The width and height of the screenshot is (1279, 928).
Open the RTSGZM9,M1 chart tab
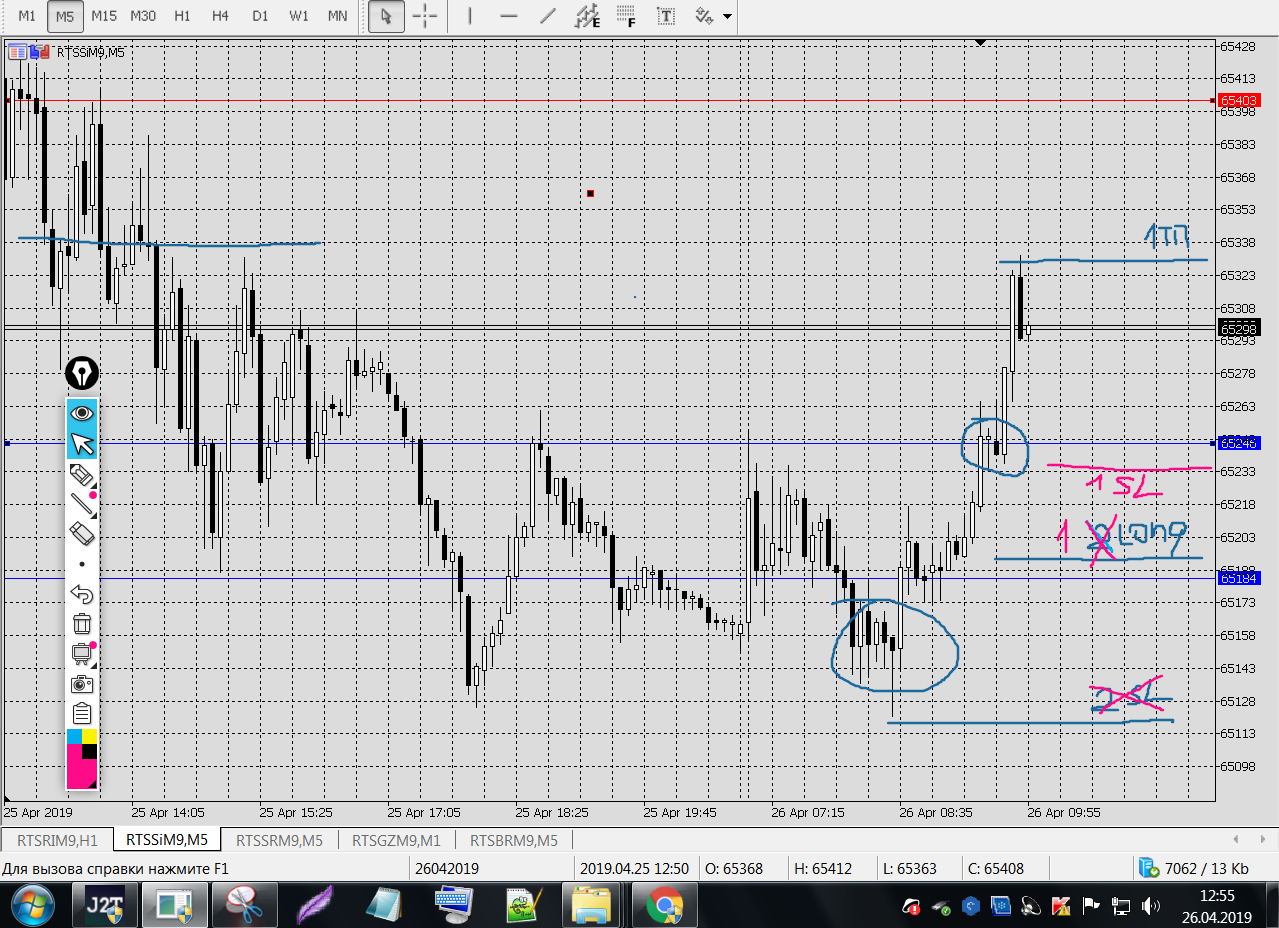click(x=396, y=840)
